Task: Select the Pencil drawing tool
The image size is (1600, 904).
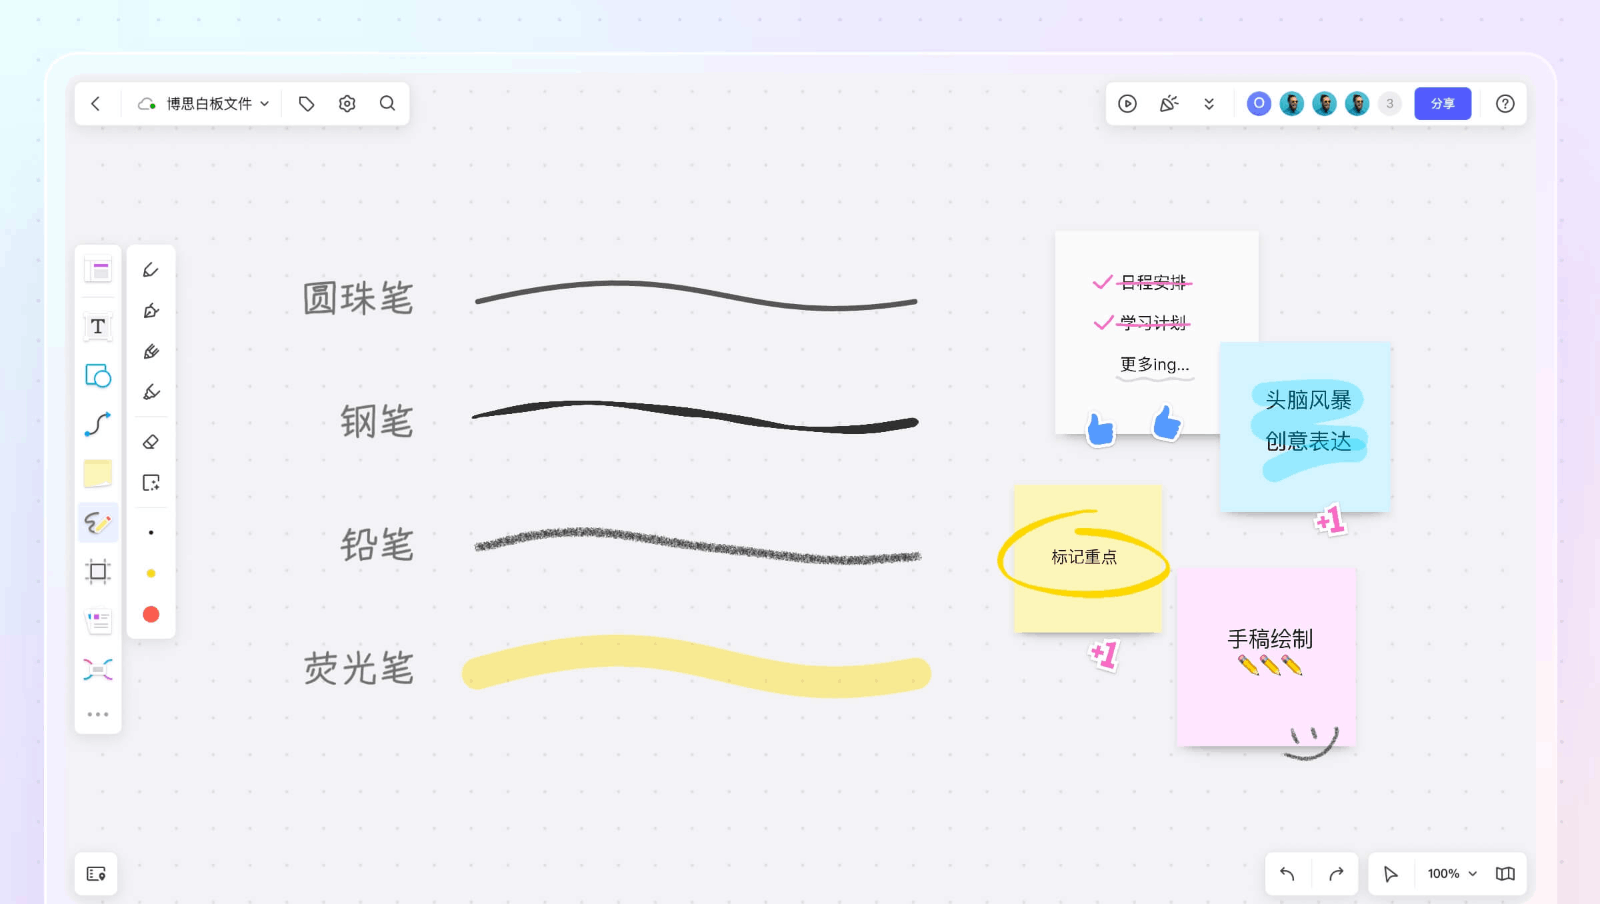Action: (x=151, y=351)
